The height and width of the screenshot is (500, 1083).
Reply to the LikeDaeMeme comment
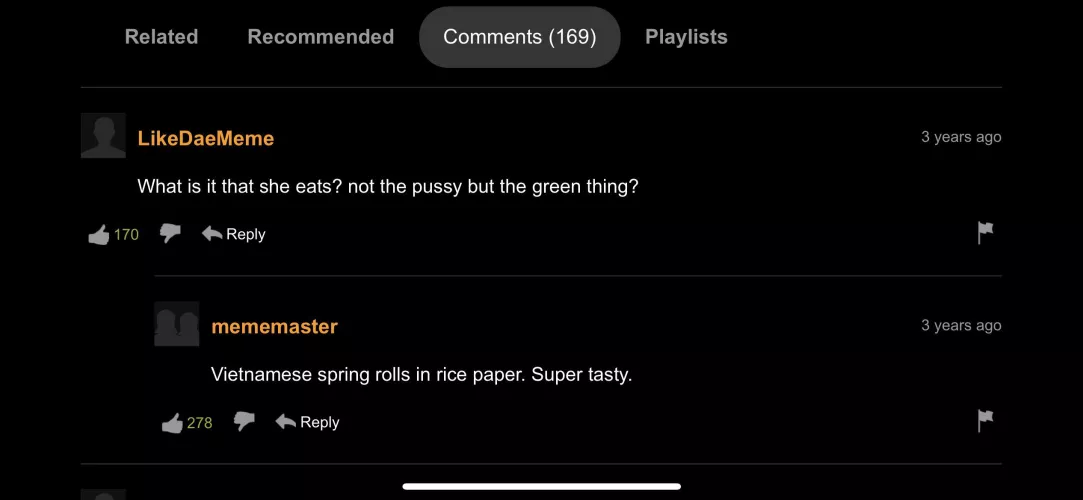[234, 234]
